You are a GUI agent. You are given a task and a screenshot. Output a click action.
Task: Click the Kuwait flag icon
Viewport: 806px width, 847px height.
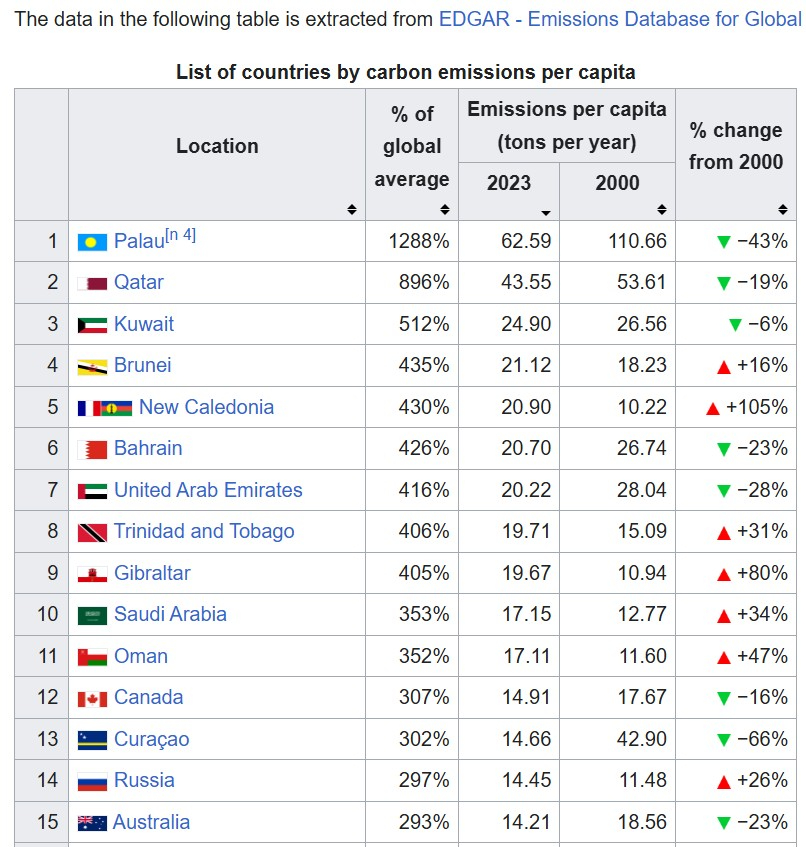[92, 325]
